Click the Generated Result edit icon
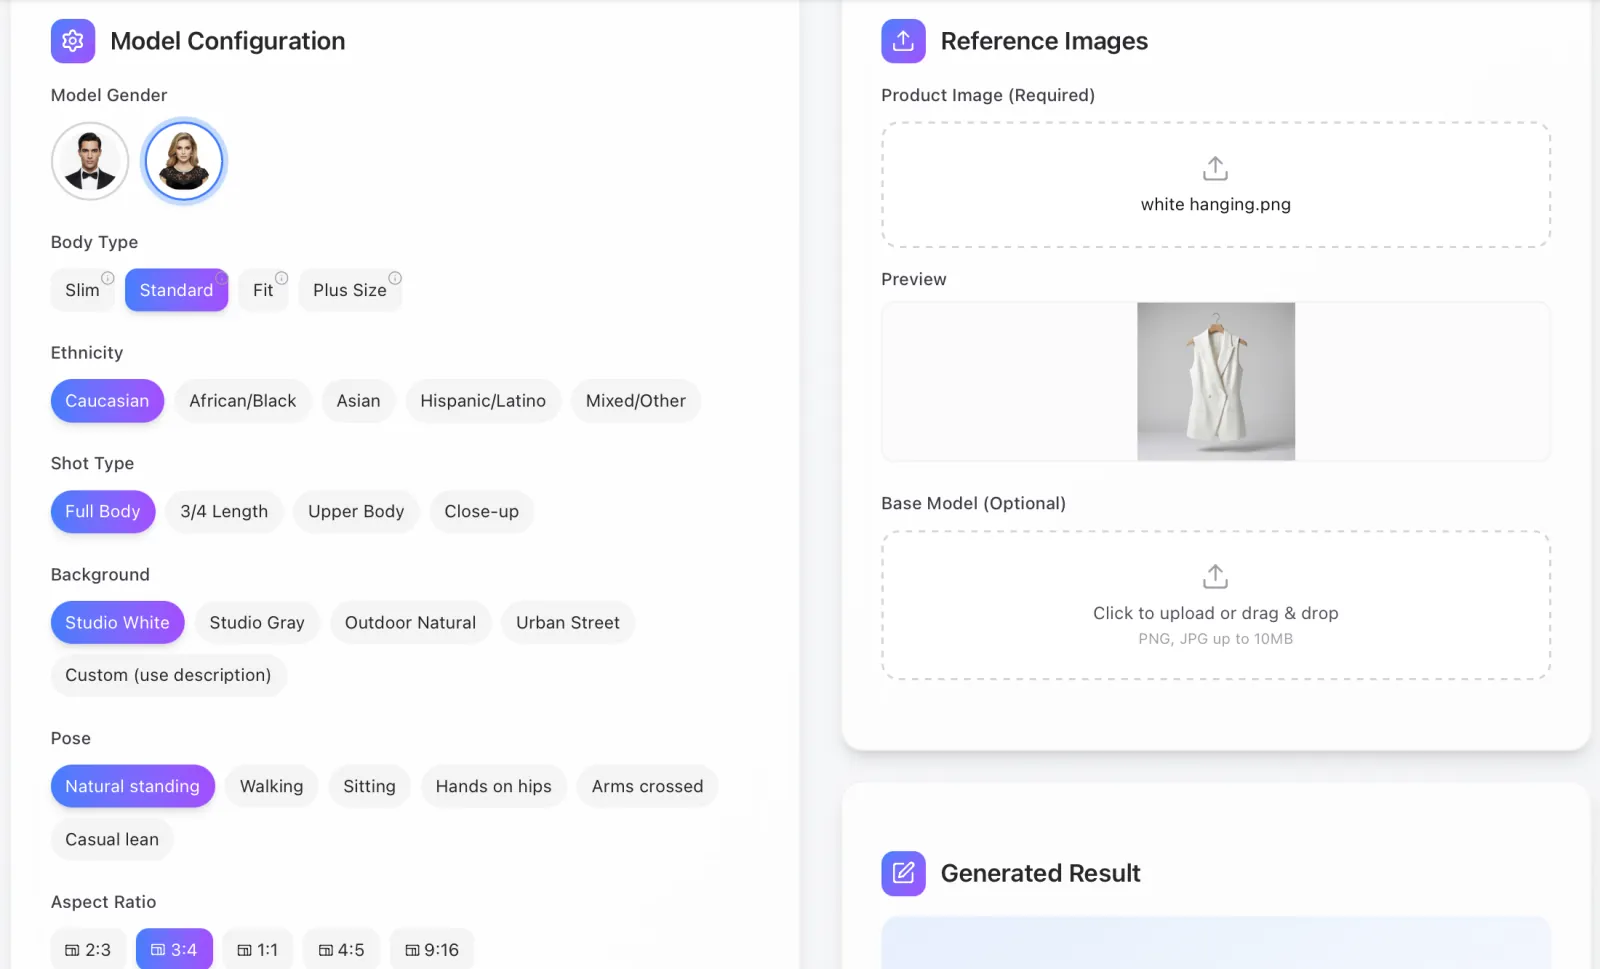1600x969 pixels. click(903, 873)
